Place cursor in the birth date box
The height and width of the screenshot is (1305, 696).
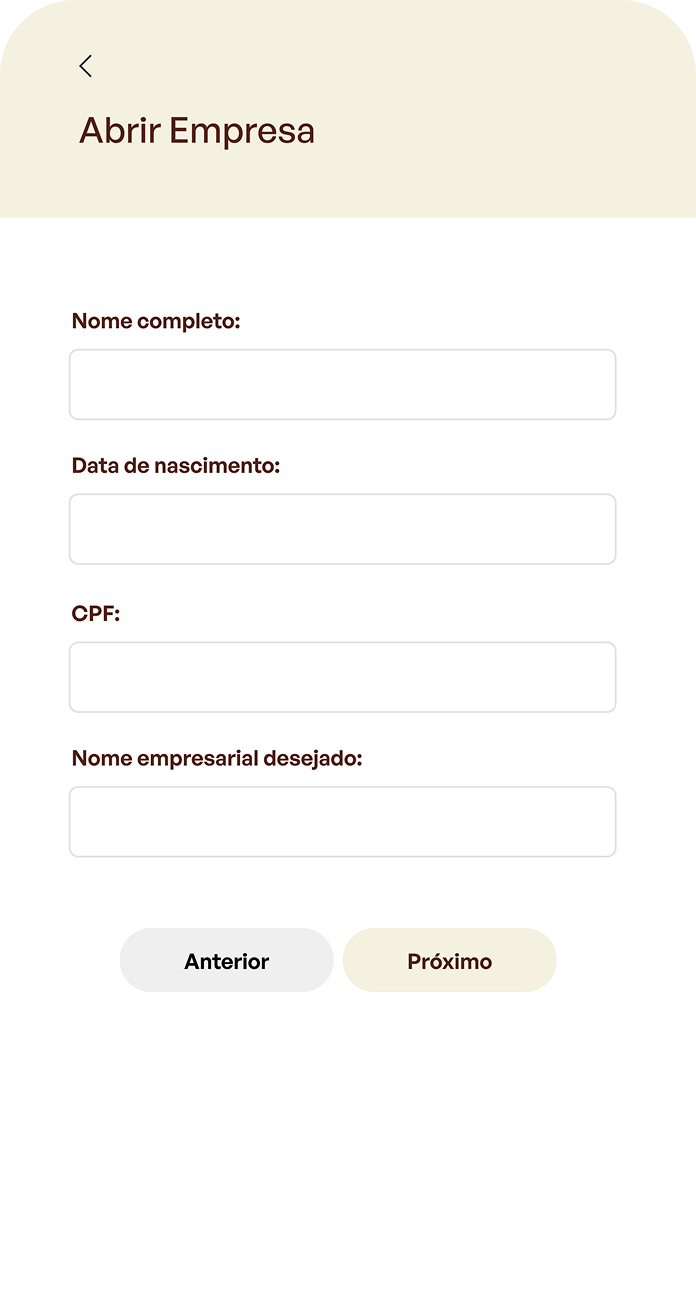342,529
